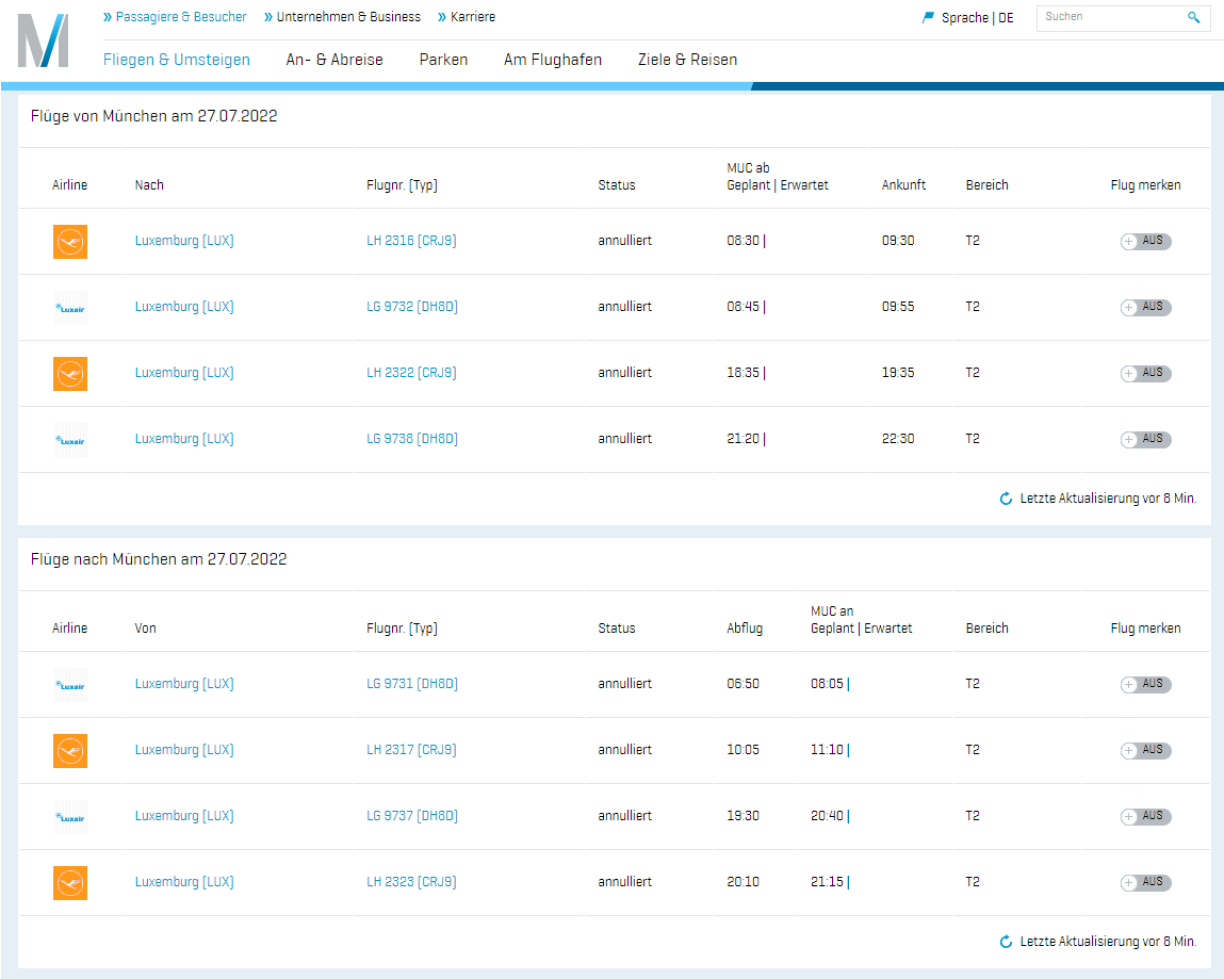1224x979 pixels.
Task: Switch on flight reminder for LH 2317
Action: (1145, 750)
